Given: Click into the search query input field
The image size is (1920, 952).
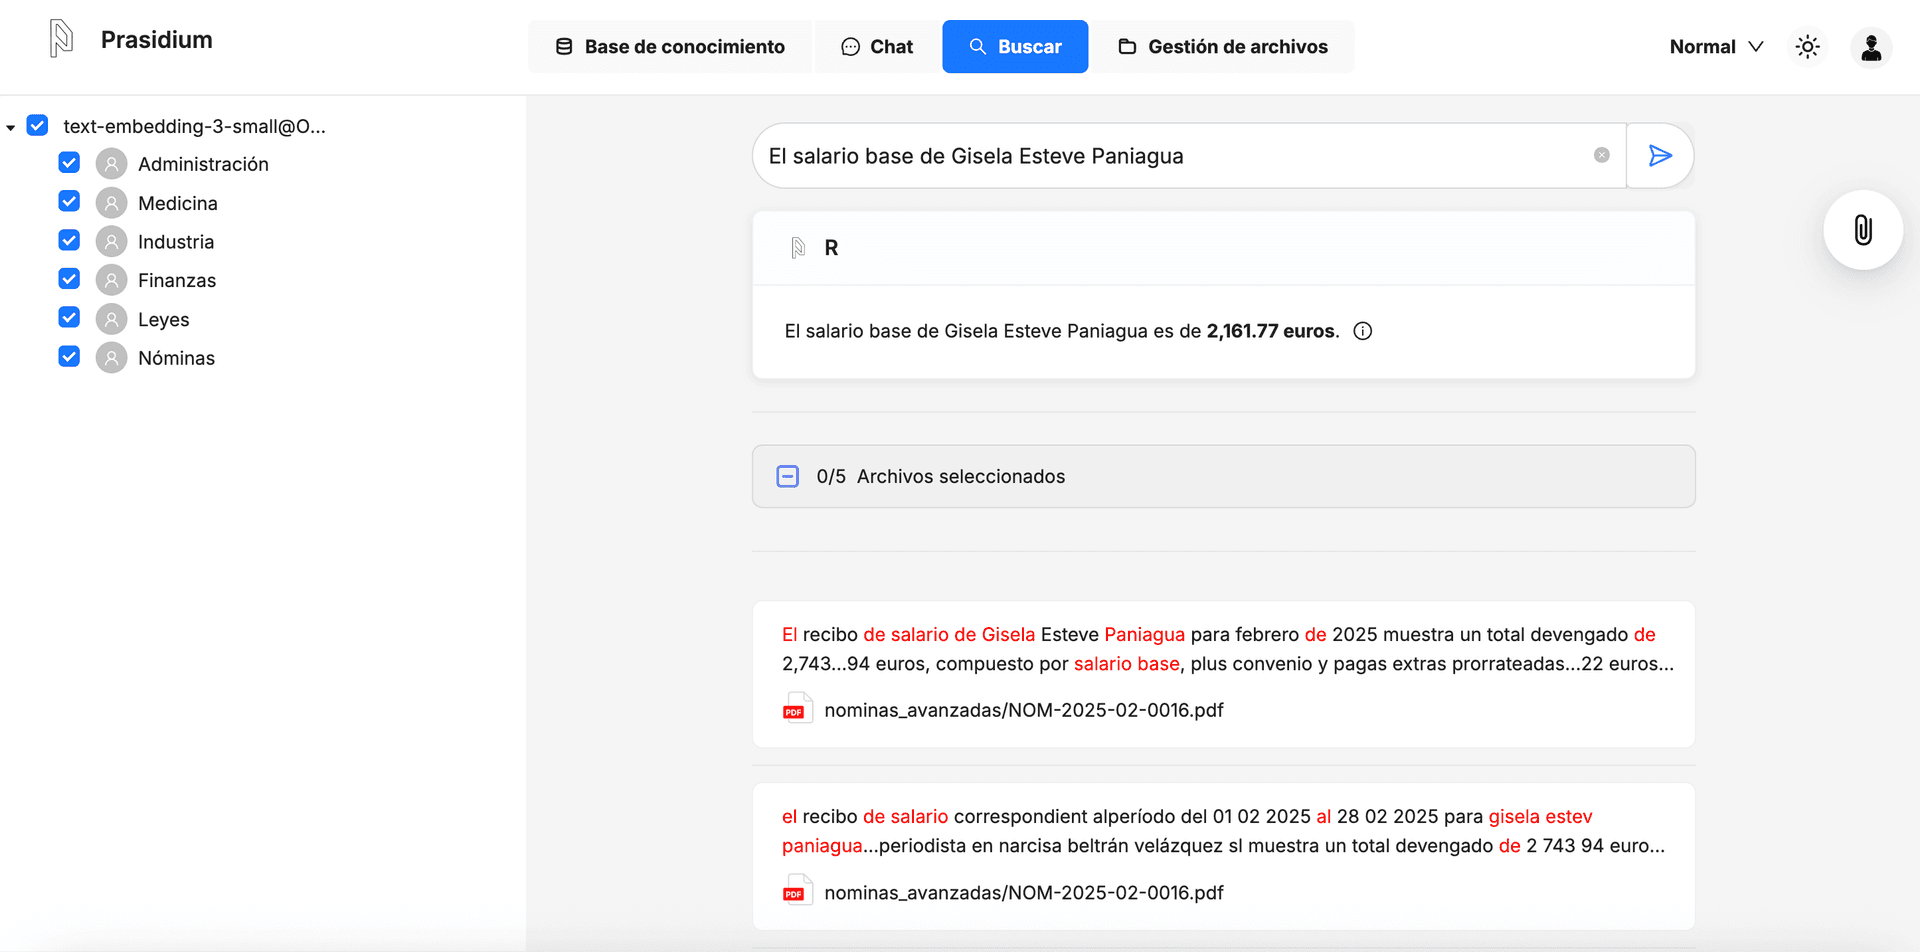Looking at the screenshot, I should (1170, 156).
